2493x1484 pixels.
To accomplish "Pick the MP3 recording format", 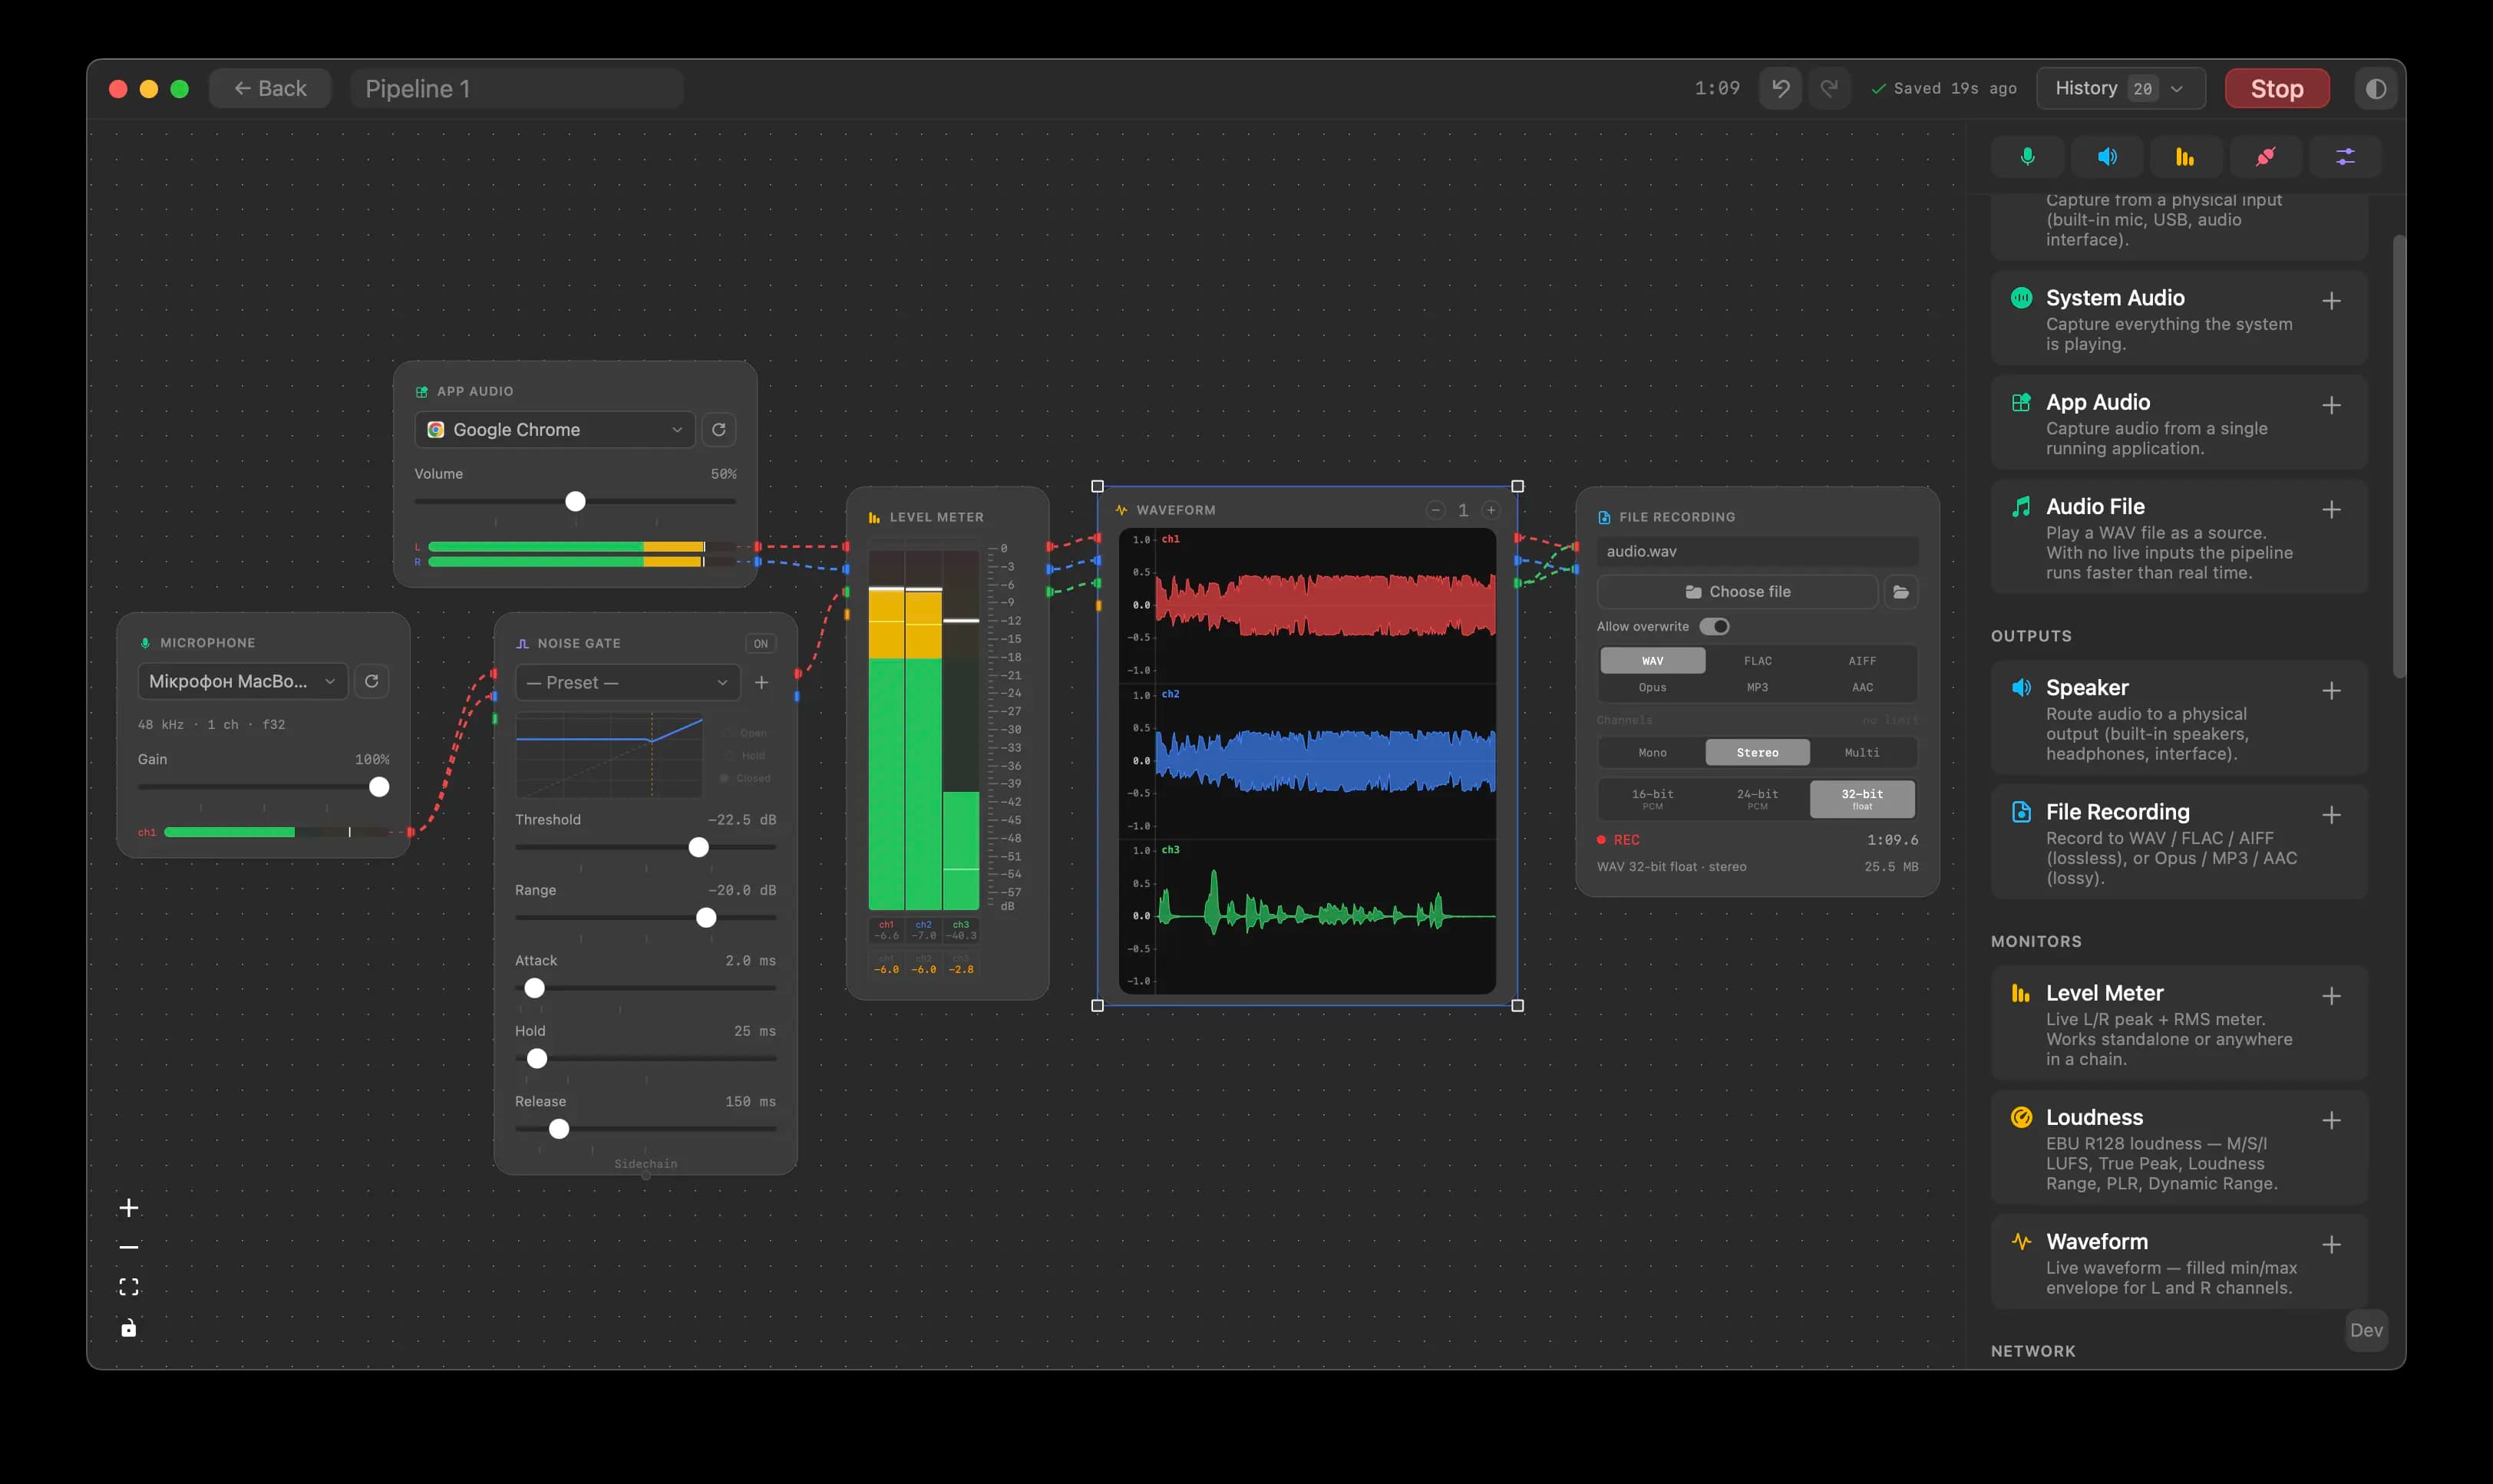I will (x=1758, y=688).
